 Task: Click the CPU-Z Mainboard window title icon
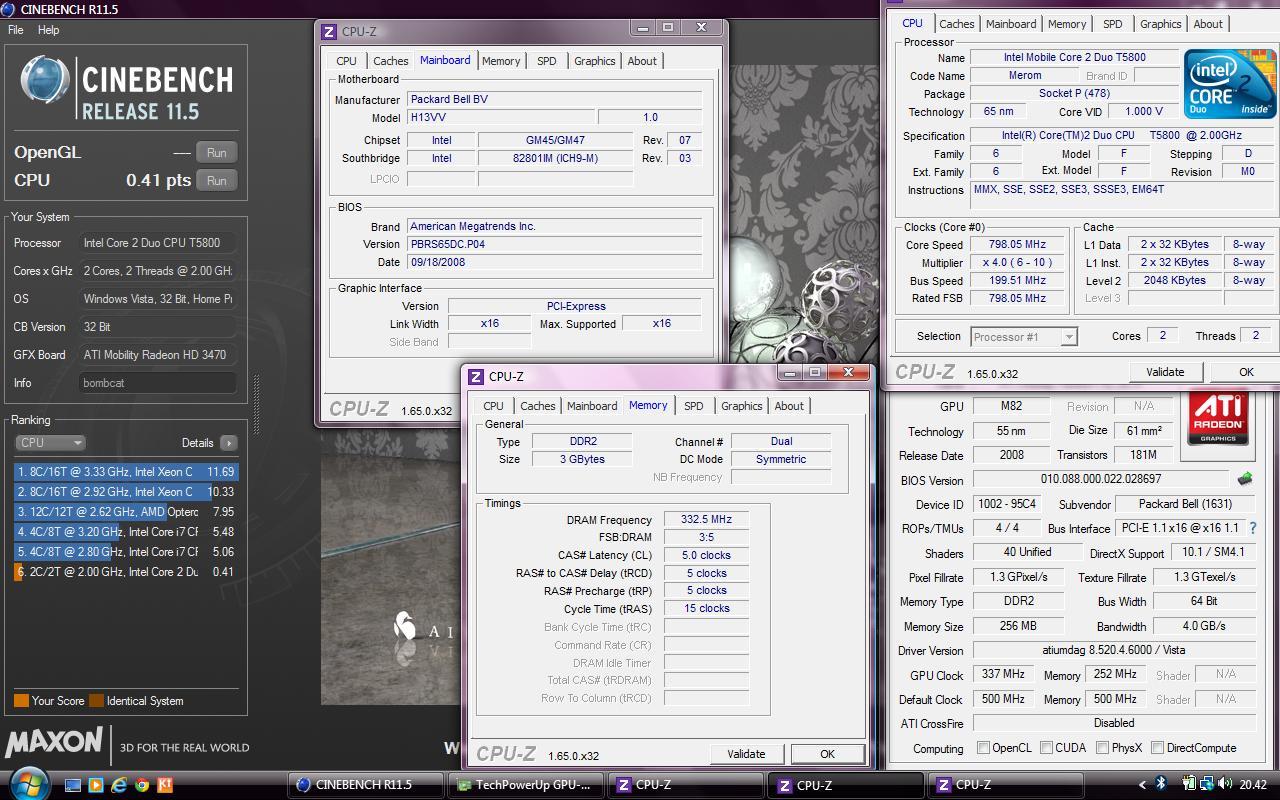pos(329,32)
